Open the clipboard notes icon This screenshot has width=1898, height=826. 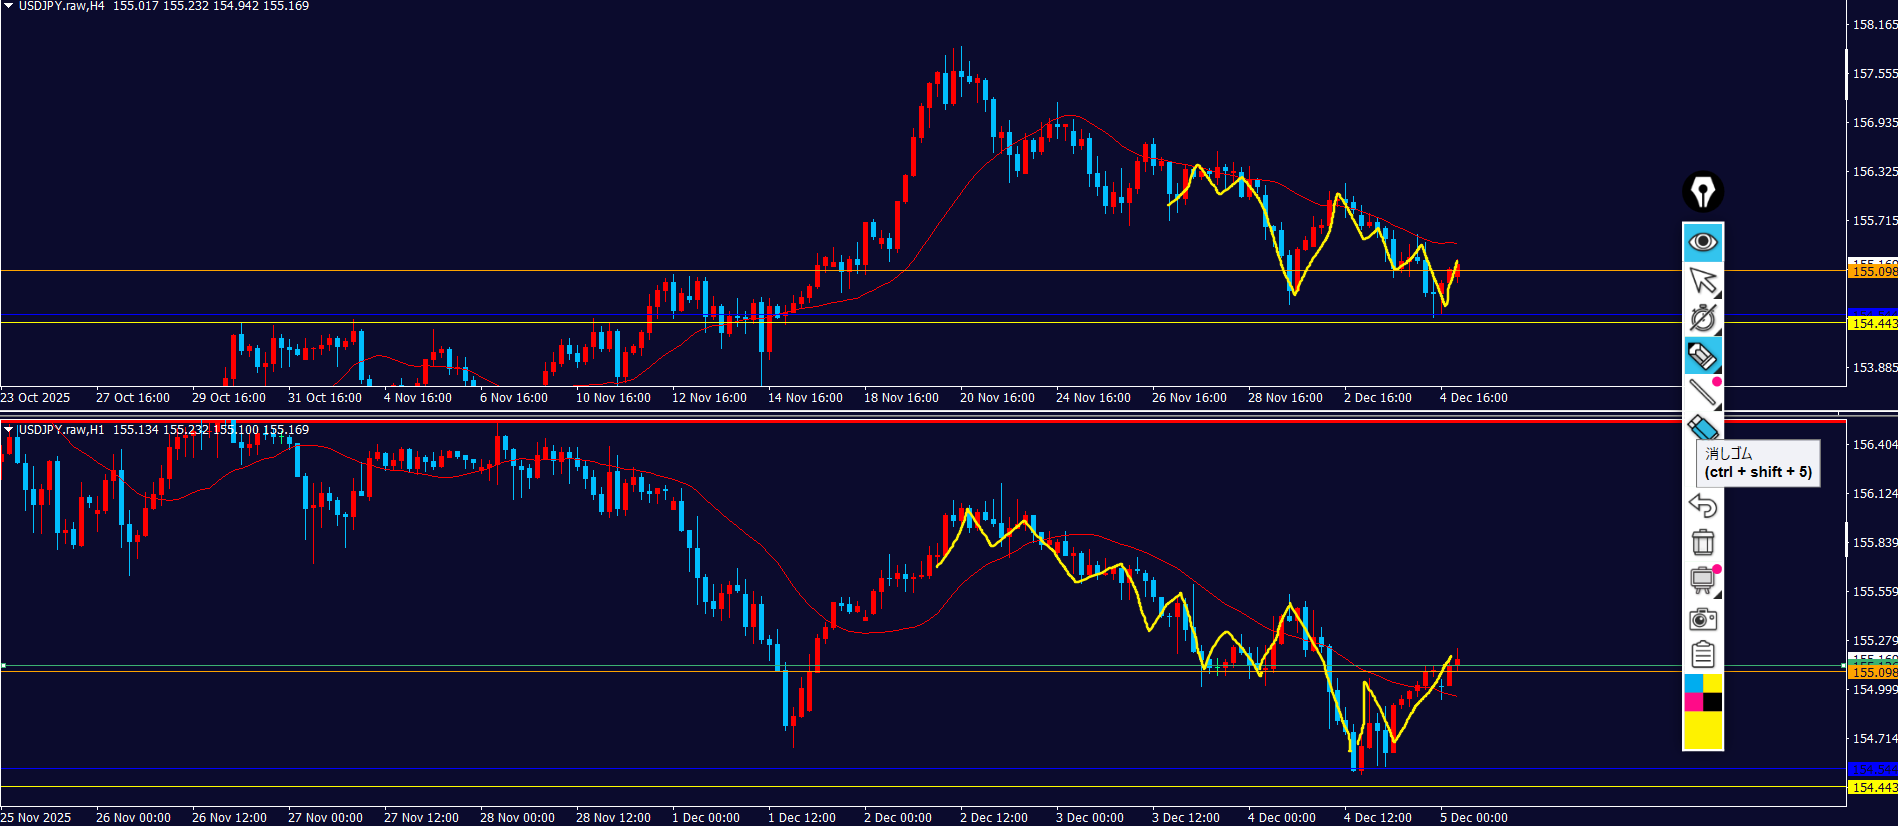(1702, 655)
